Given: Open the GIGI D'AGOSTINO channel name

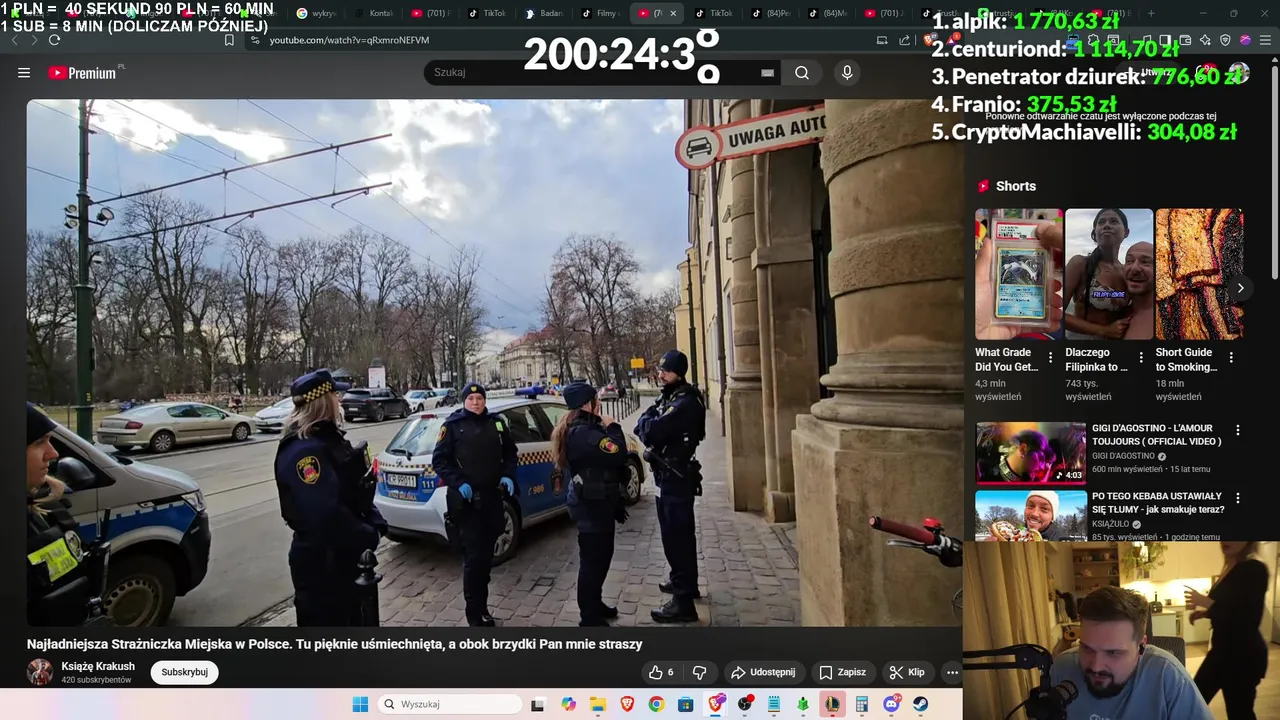Looking at the screenshot, I should 1123,456.
